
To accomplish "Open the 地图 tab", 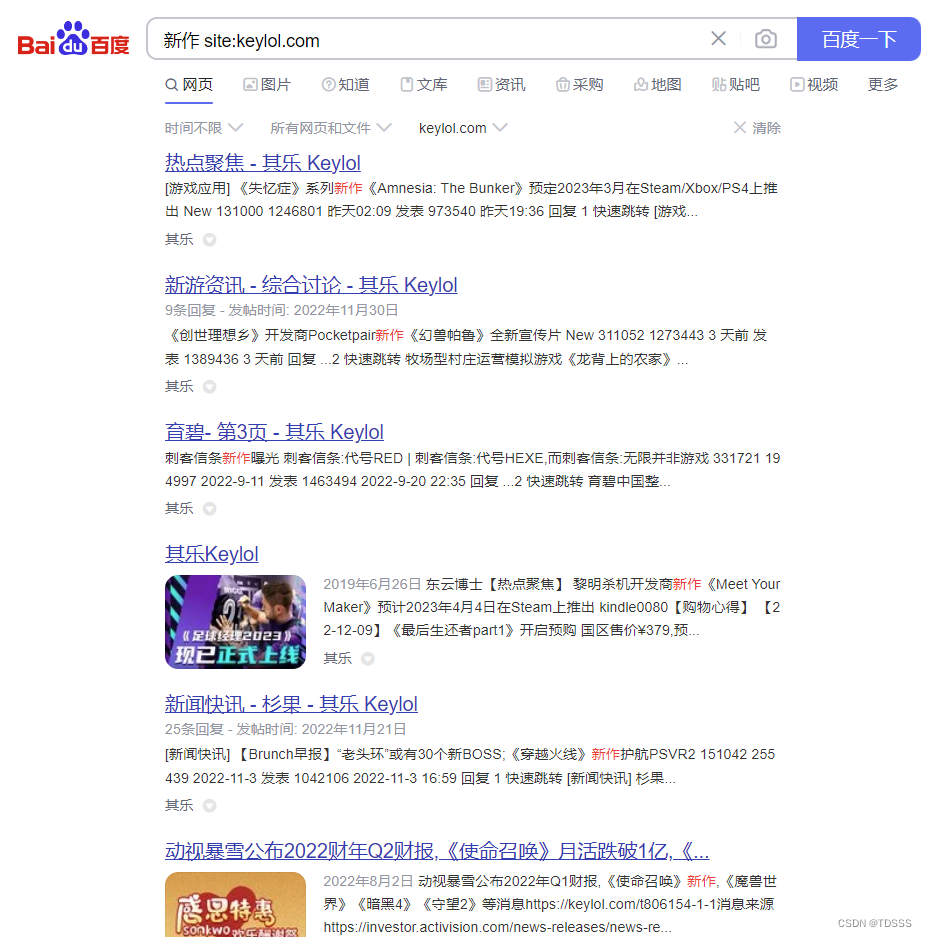I will click(x=657, y=85).
